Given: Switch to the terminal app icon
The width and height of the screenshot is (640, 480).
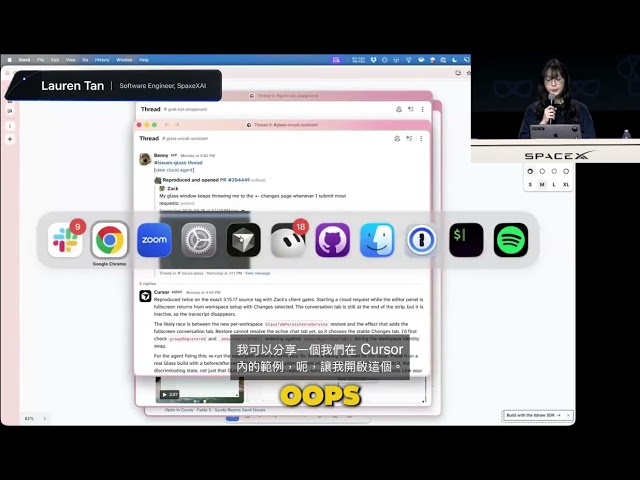Looking at the screenshot, I should click(x=466, y=240).
